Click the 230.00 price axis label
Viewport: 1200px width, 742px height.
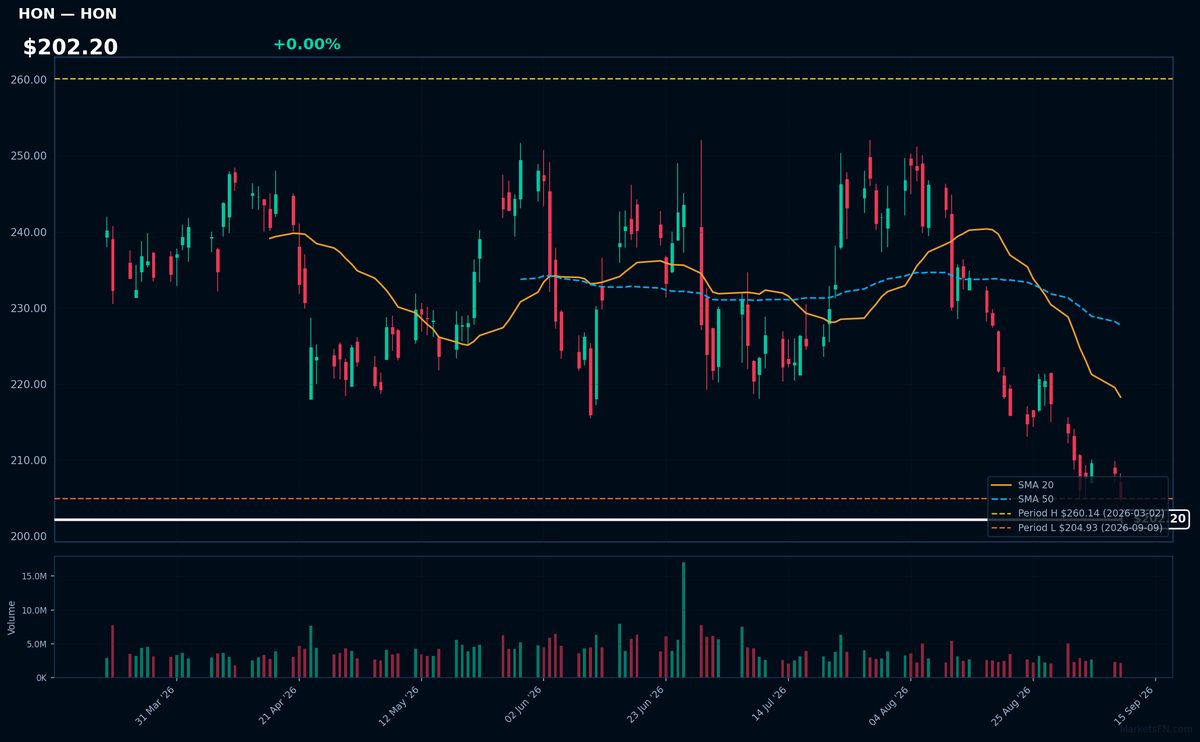coord(30,308)
